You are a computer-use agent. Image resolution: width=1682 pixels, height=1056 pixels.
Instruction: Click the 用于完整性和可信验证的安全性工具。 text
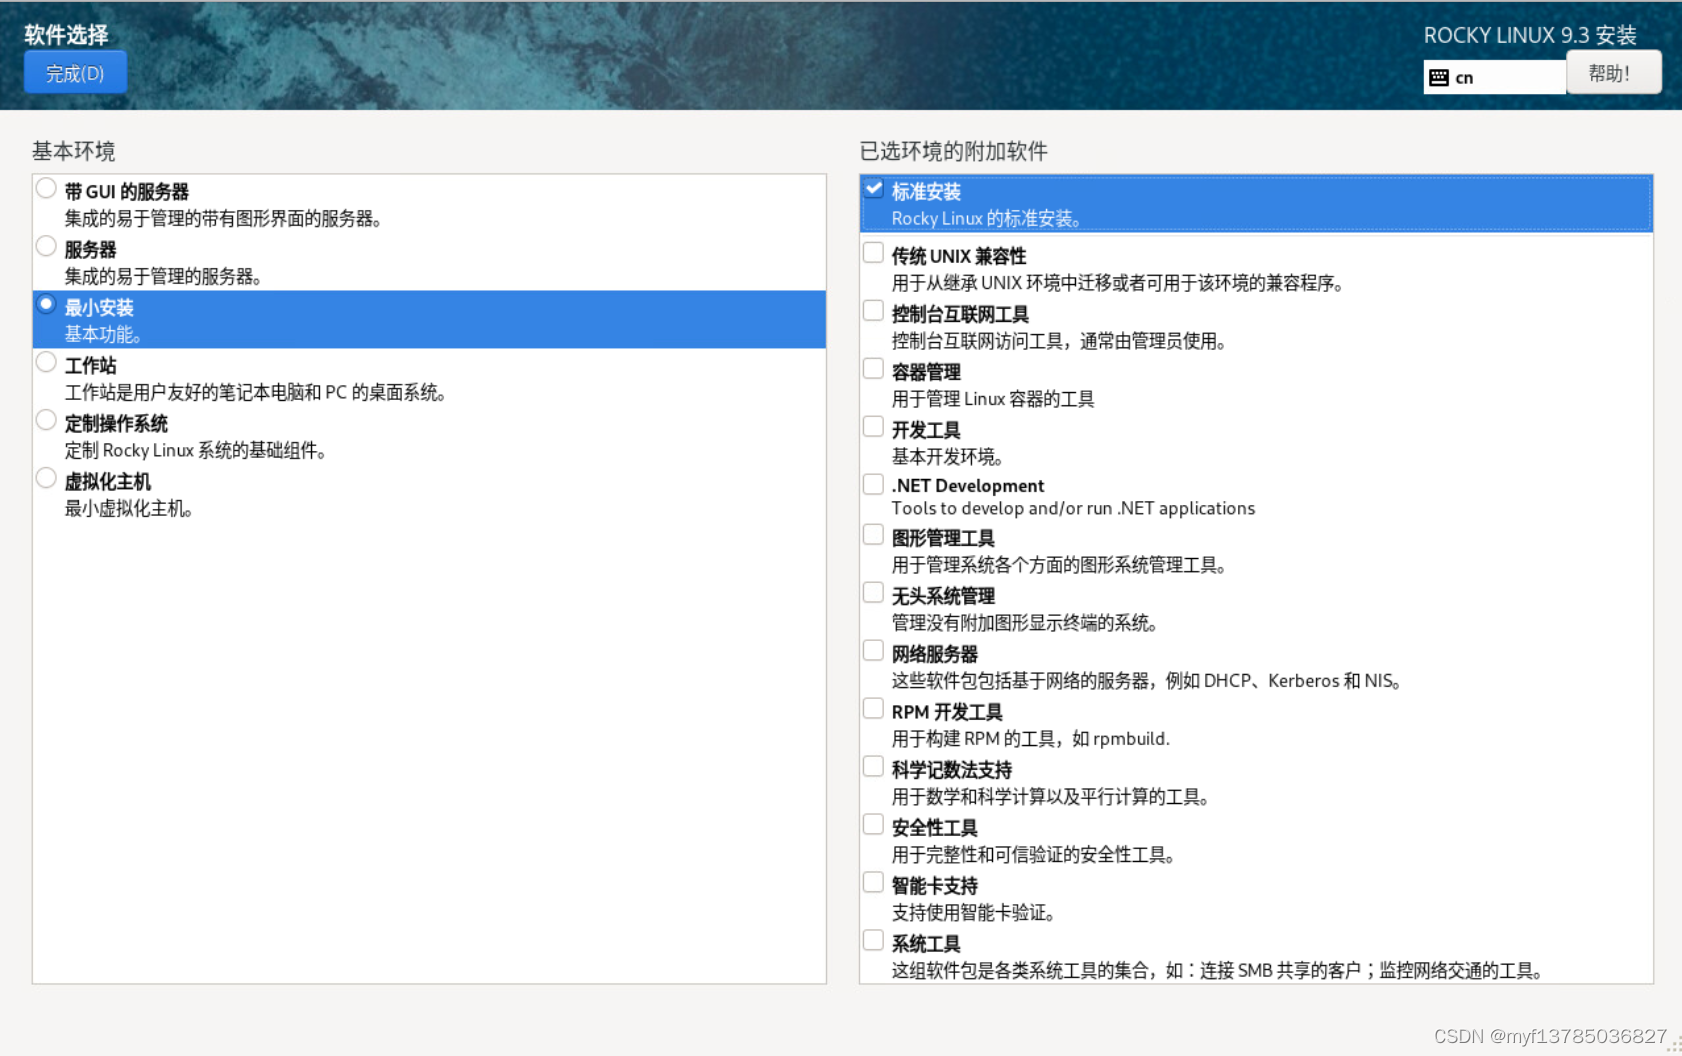1034,855
